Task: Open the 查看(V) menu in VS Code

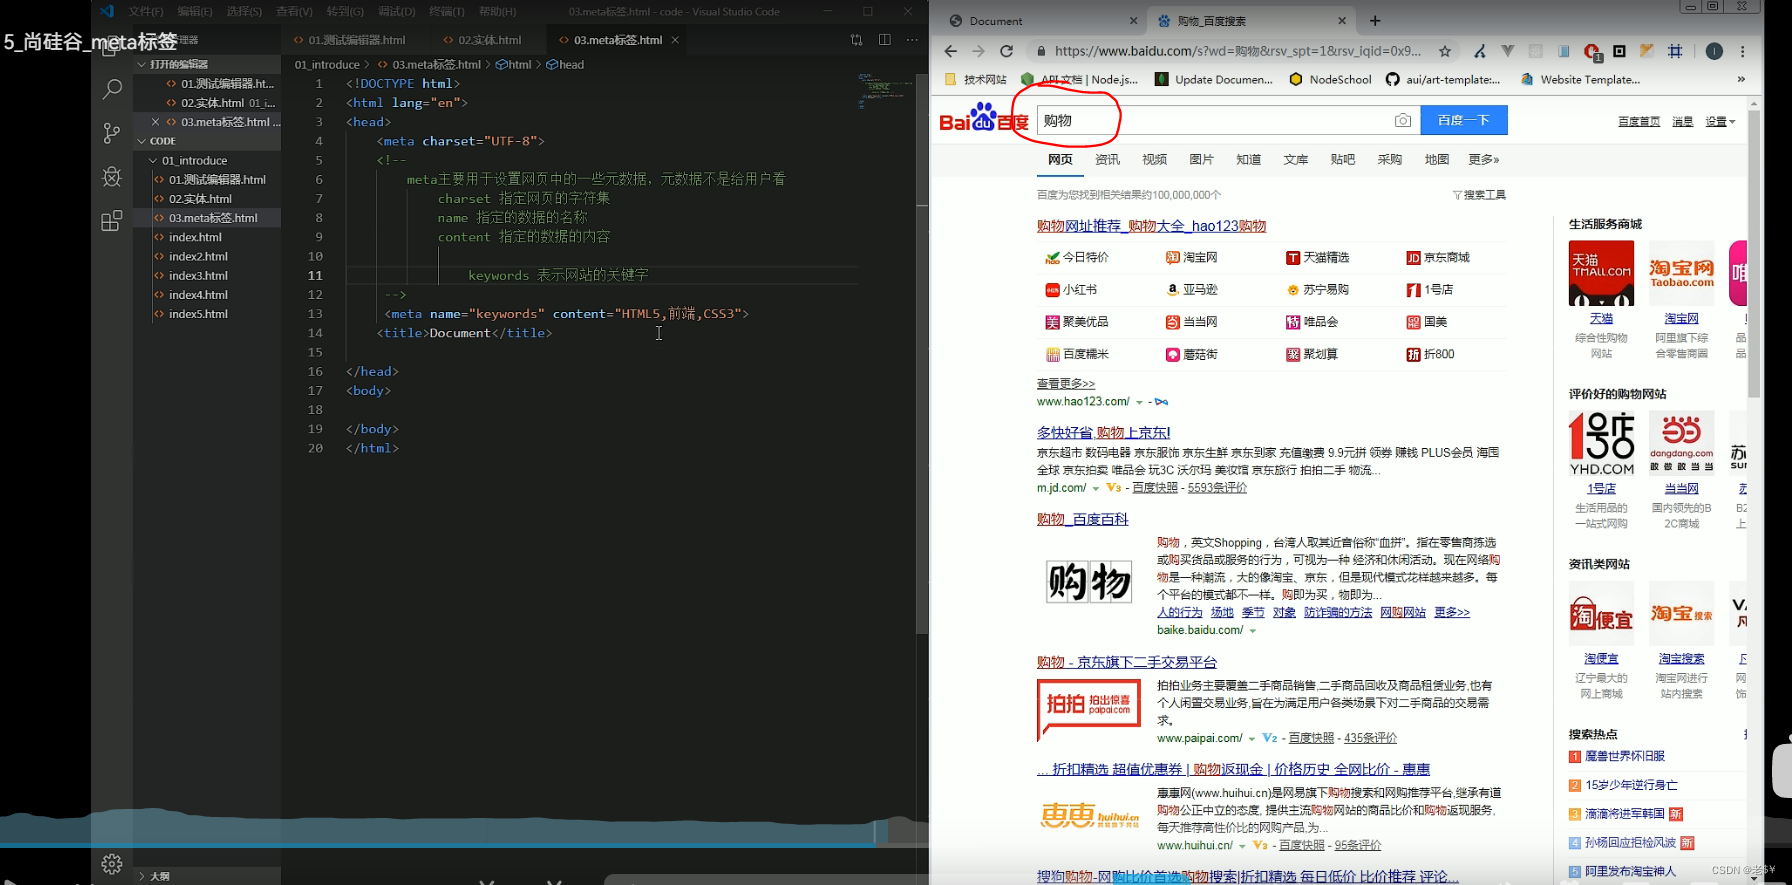Action: pos(294,11)
